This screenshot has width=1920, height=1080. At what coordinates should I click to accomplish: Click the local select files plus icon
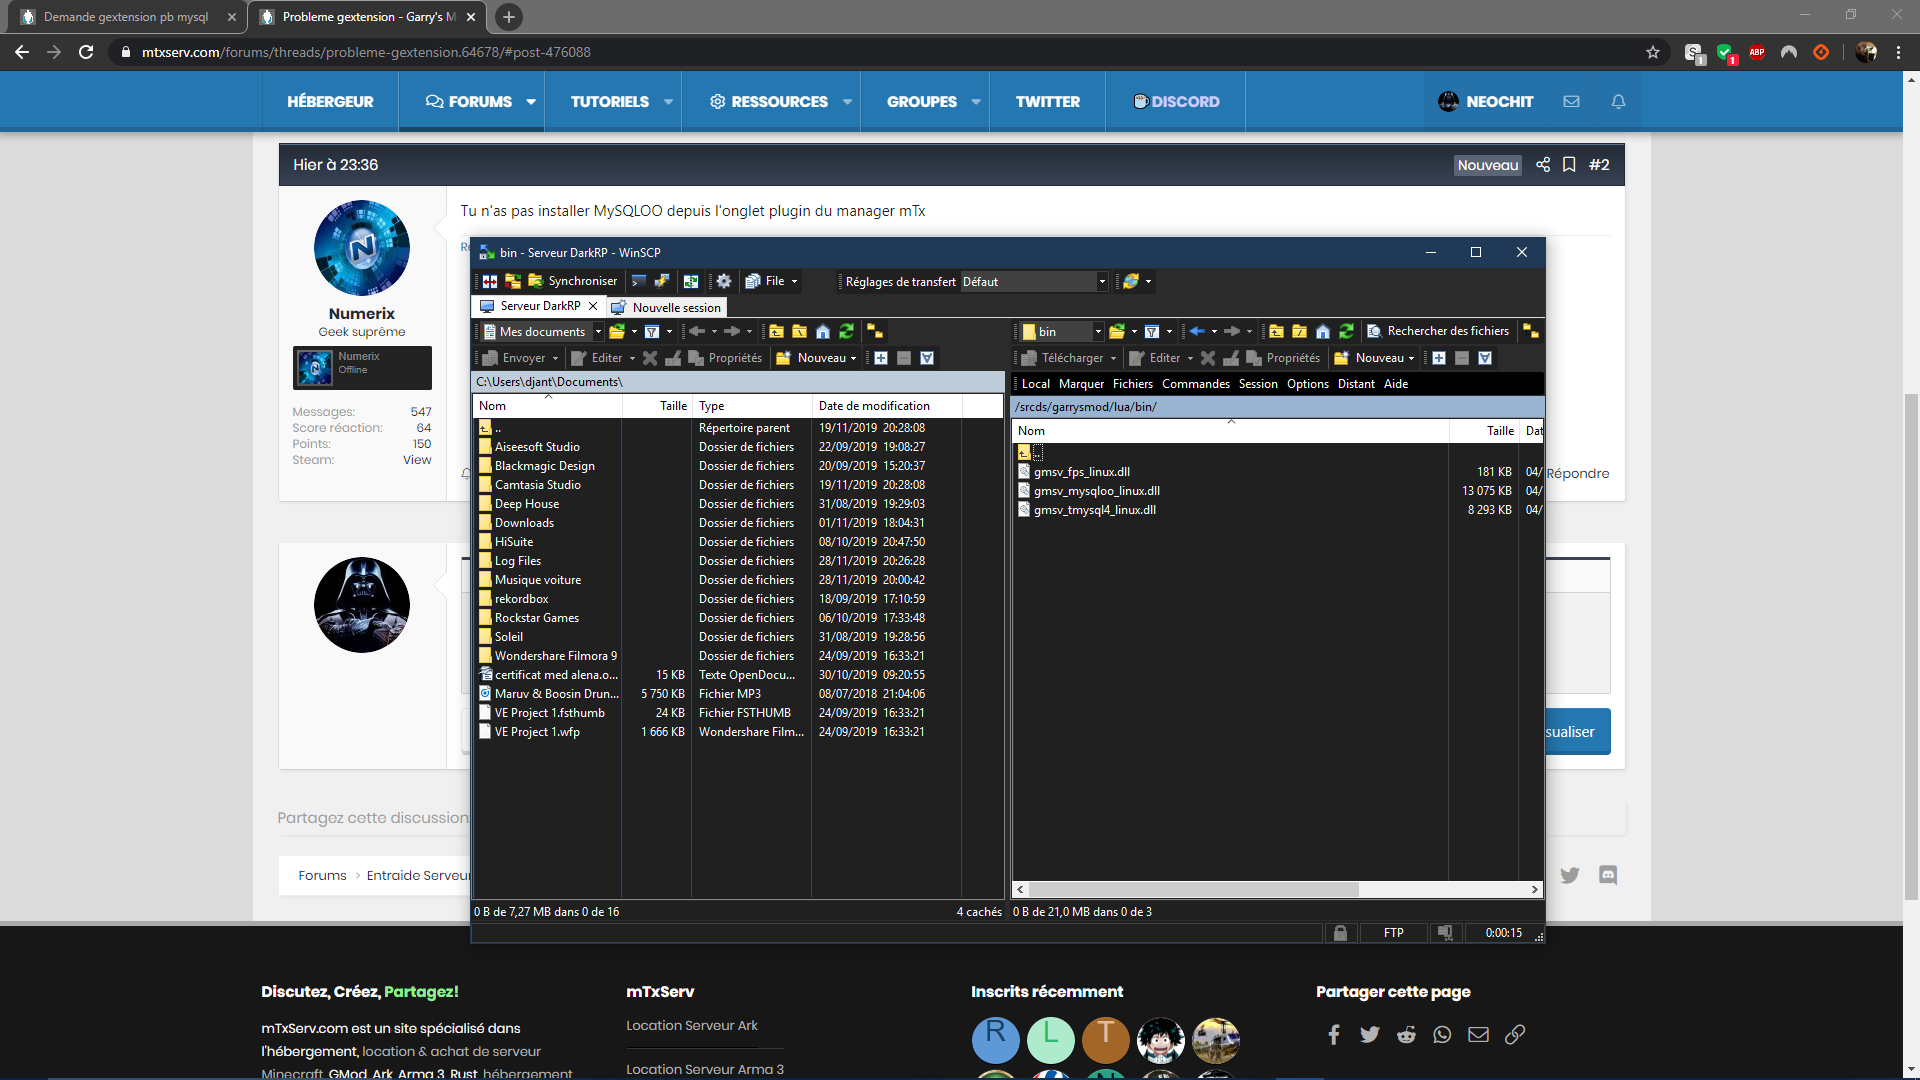tap(881, 358)
